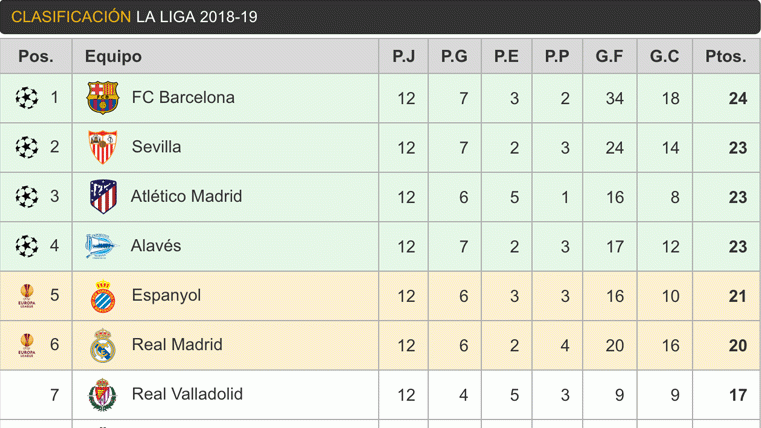This screenshot has width=761, height=428.
Task: Click the FC Barcelona club crest
Action: [102, 98]
